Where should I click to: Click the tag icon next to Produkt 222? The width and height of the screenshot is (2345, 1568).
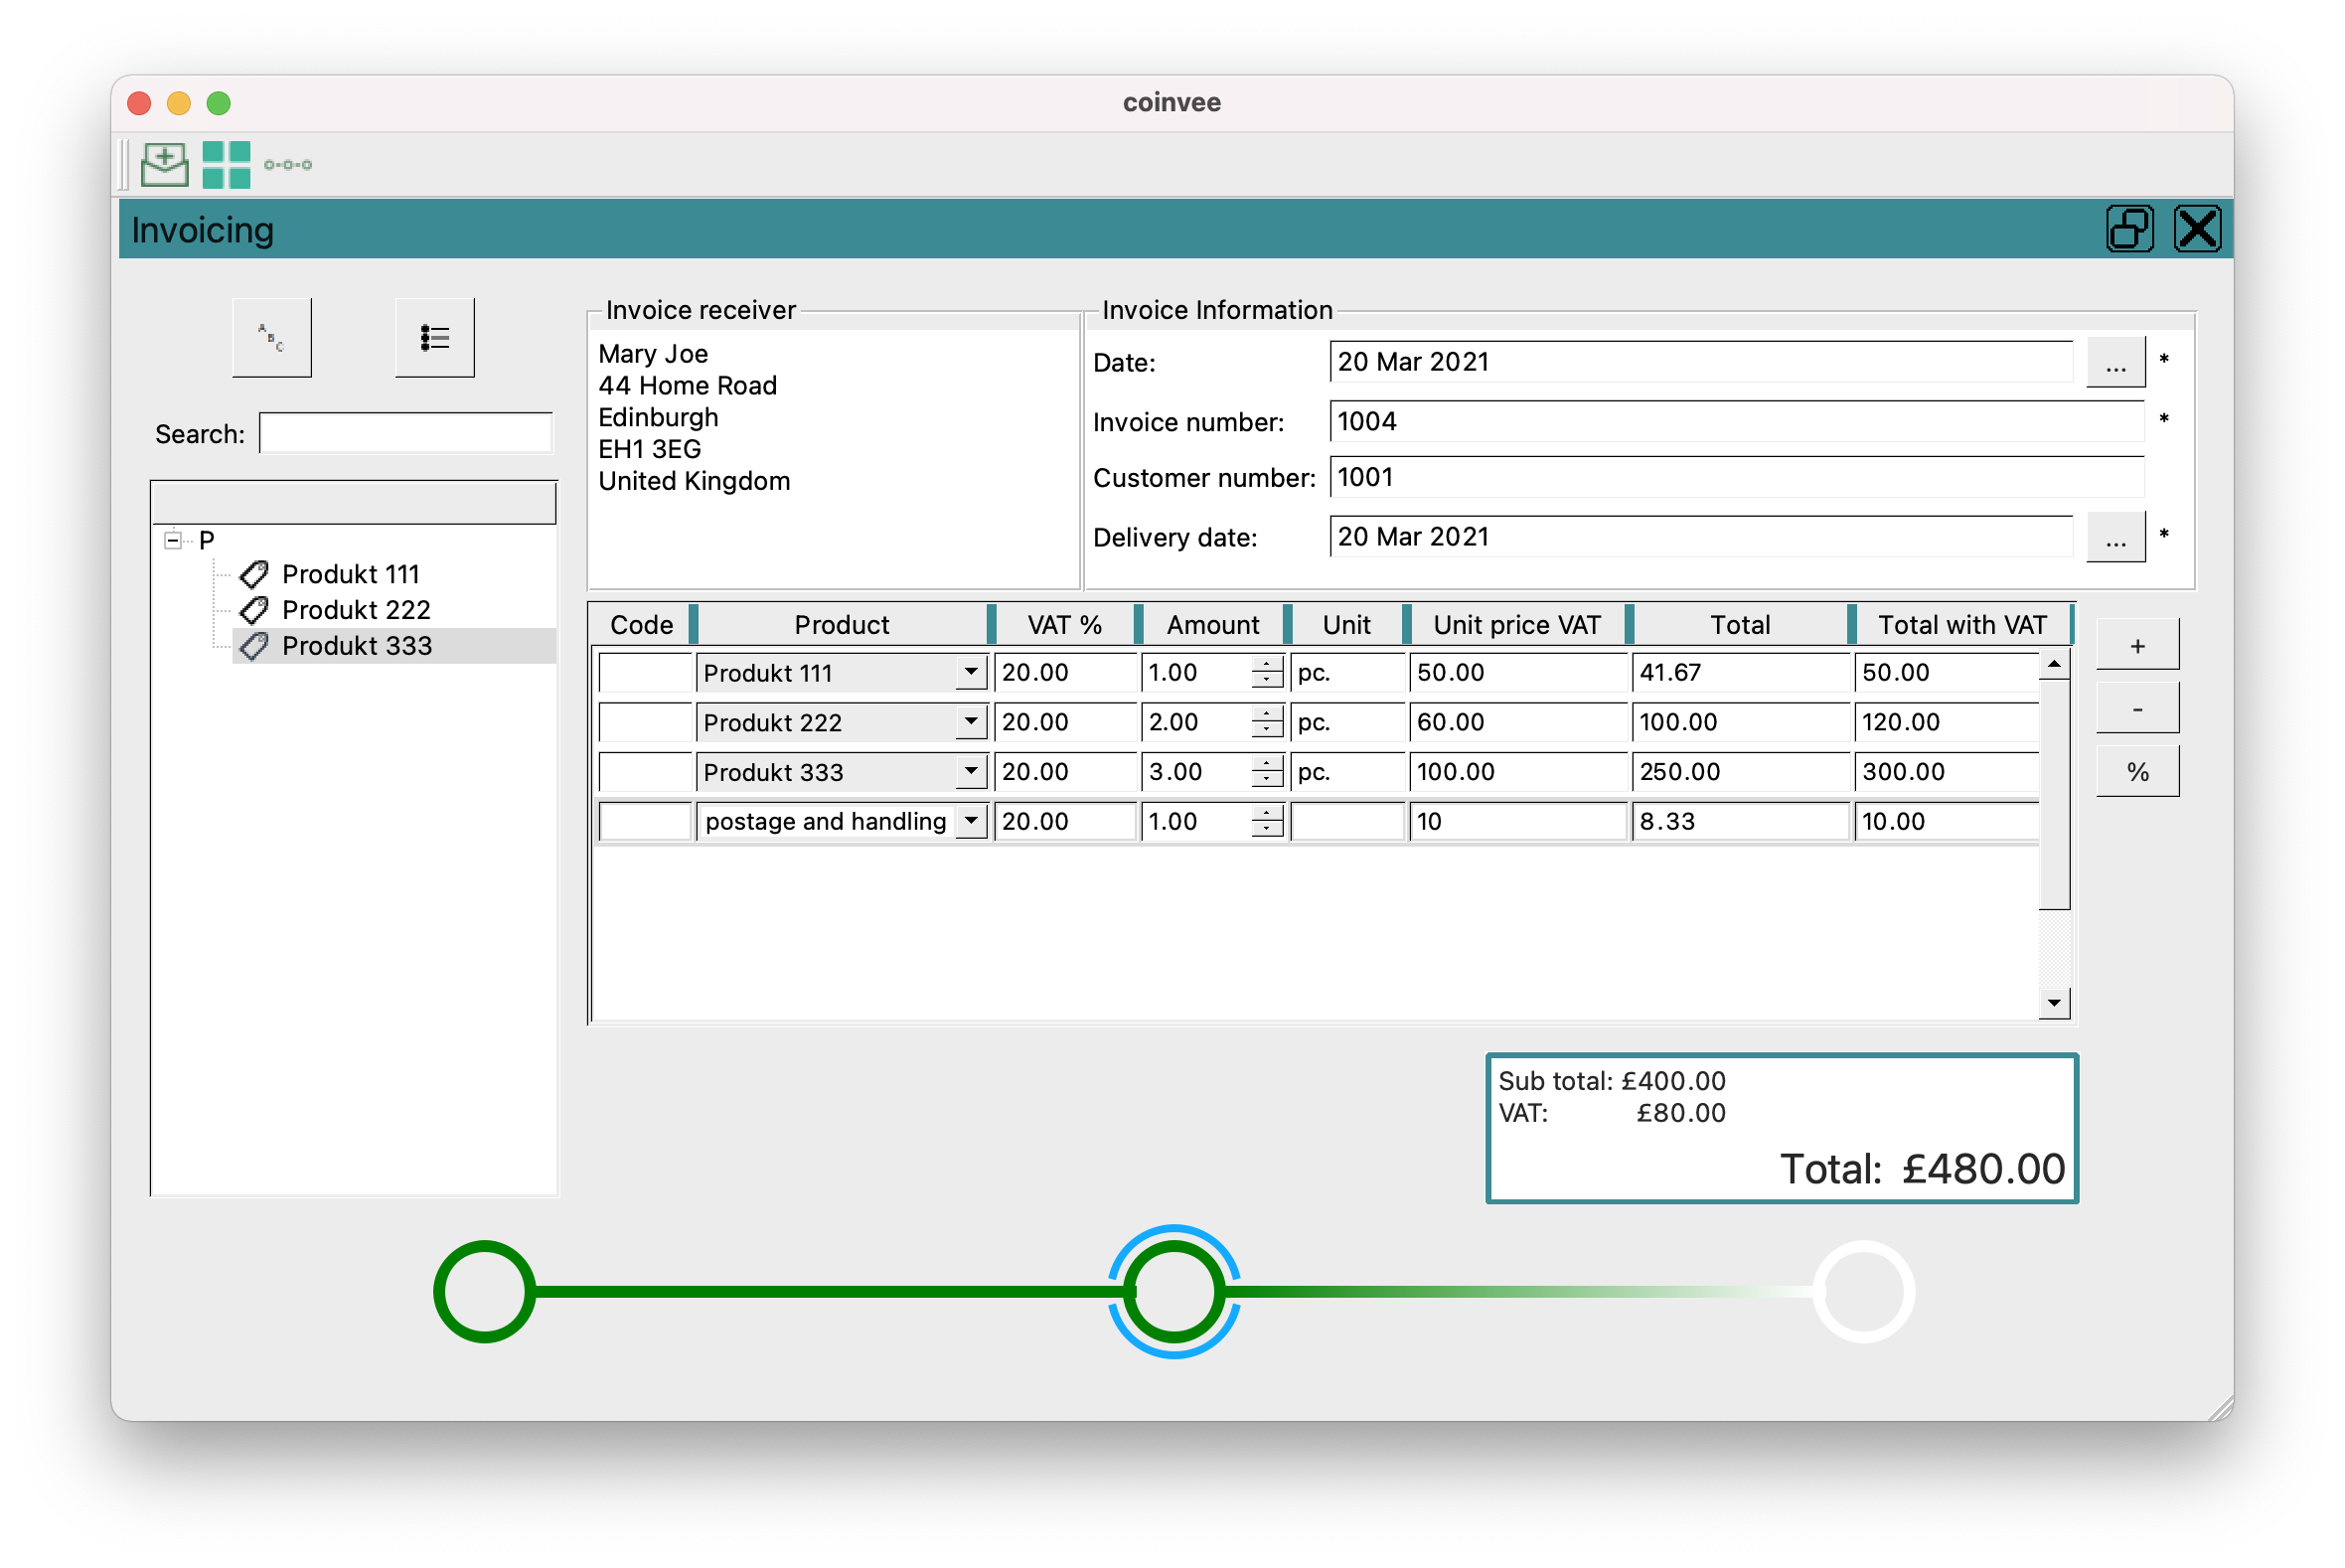pos(254,610)
